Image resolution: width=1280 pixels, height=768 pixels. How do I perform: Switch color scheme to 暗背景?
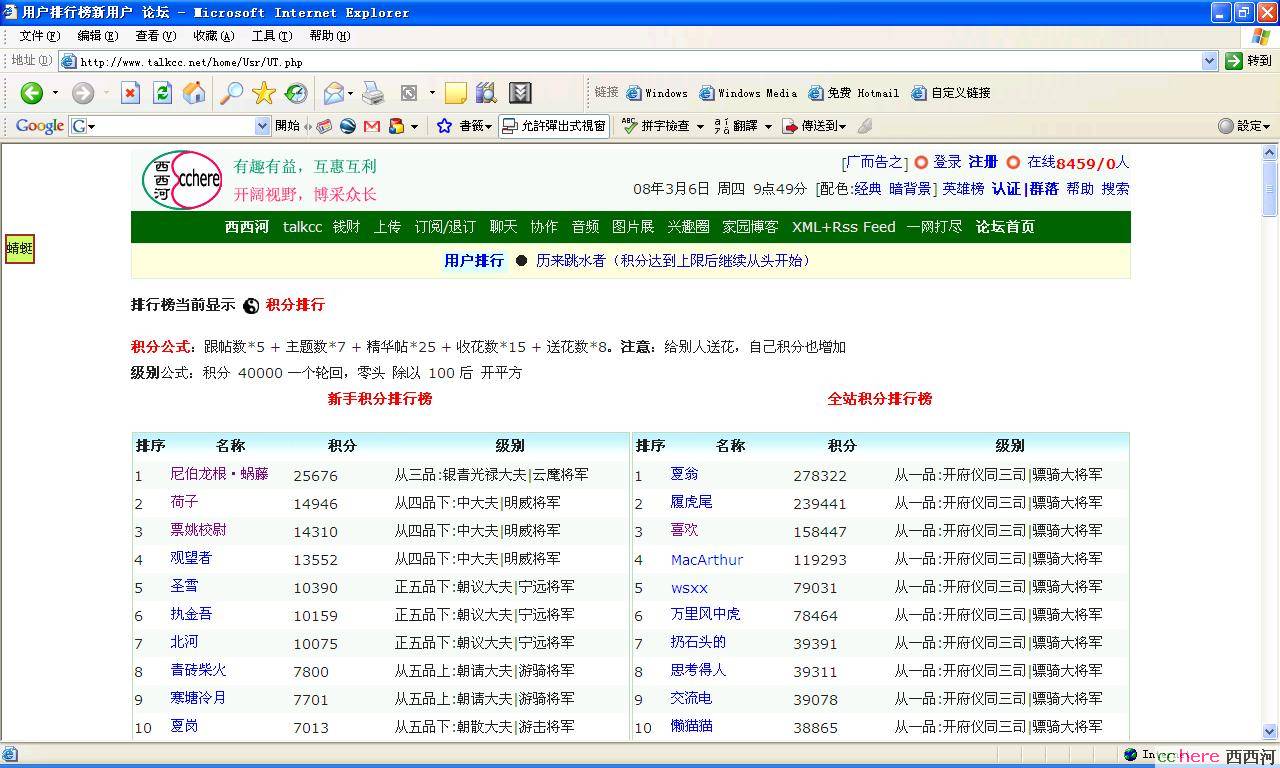click(910, 188)
